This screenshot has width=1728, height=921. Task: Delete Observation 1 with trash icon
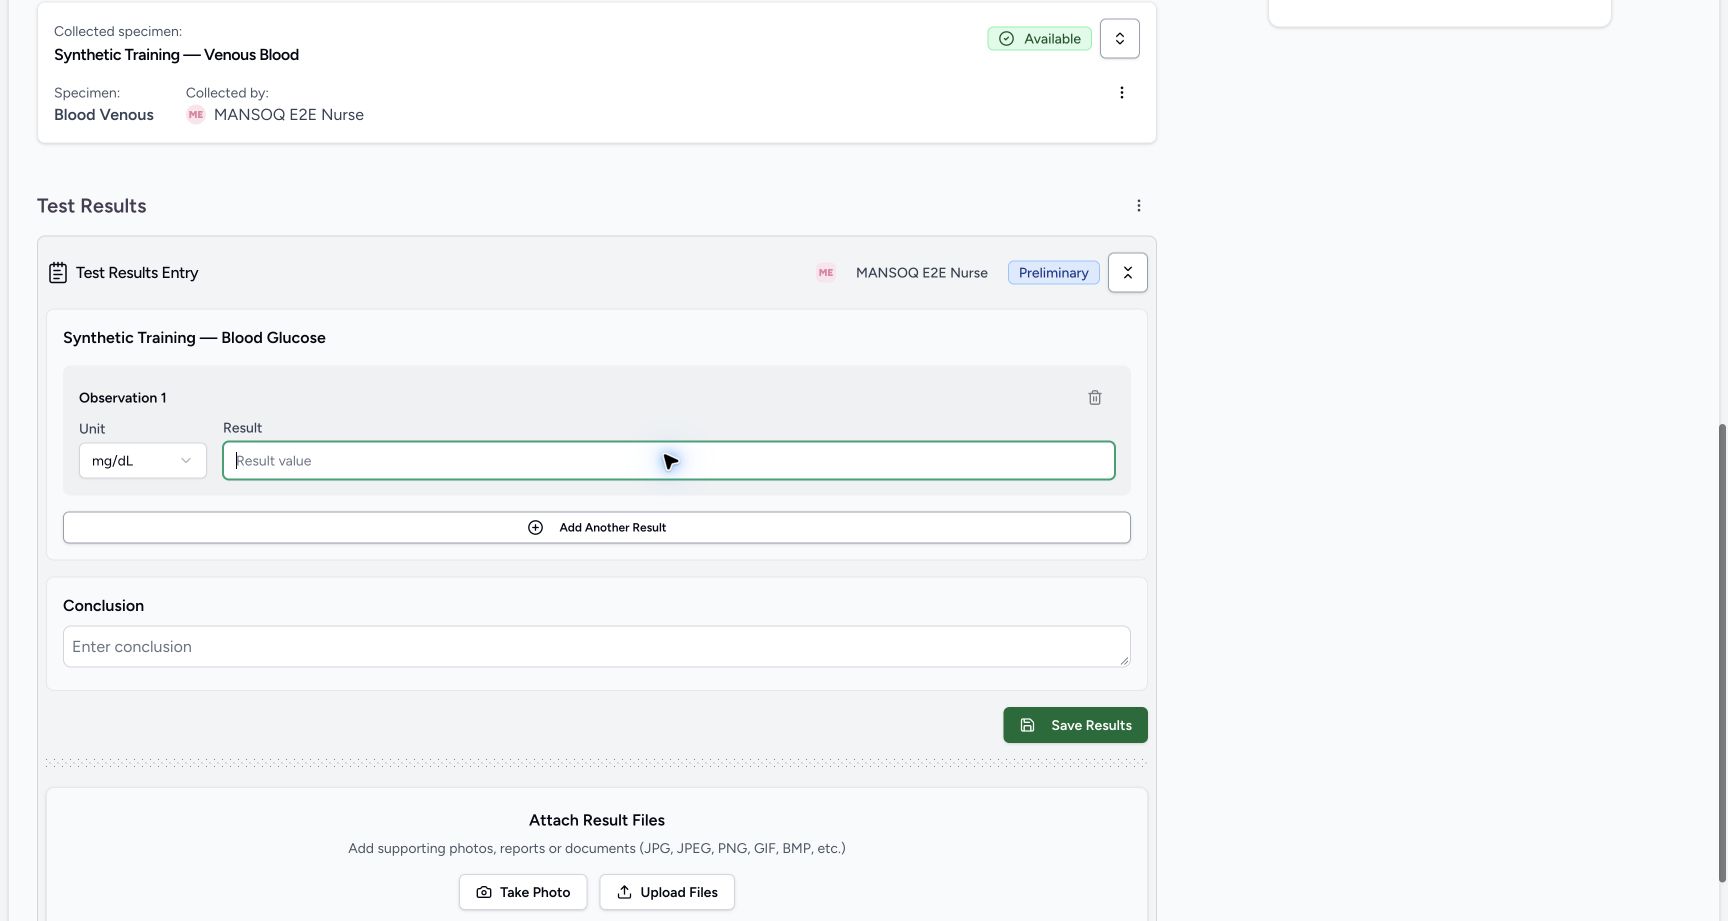coord(1095,398)
